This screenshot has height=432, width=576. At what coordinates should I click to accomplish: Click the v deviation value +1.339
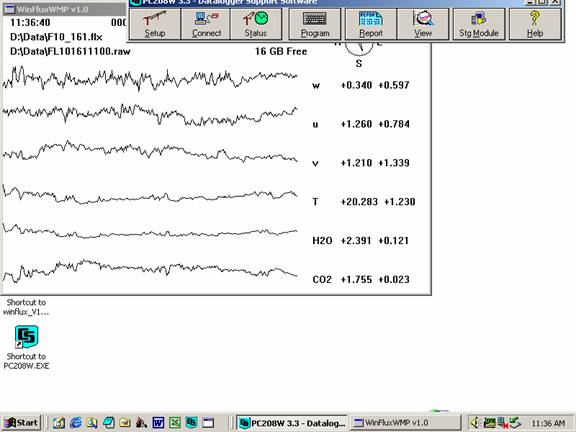click(x=394, y=163)
